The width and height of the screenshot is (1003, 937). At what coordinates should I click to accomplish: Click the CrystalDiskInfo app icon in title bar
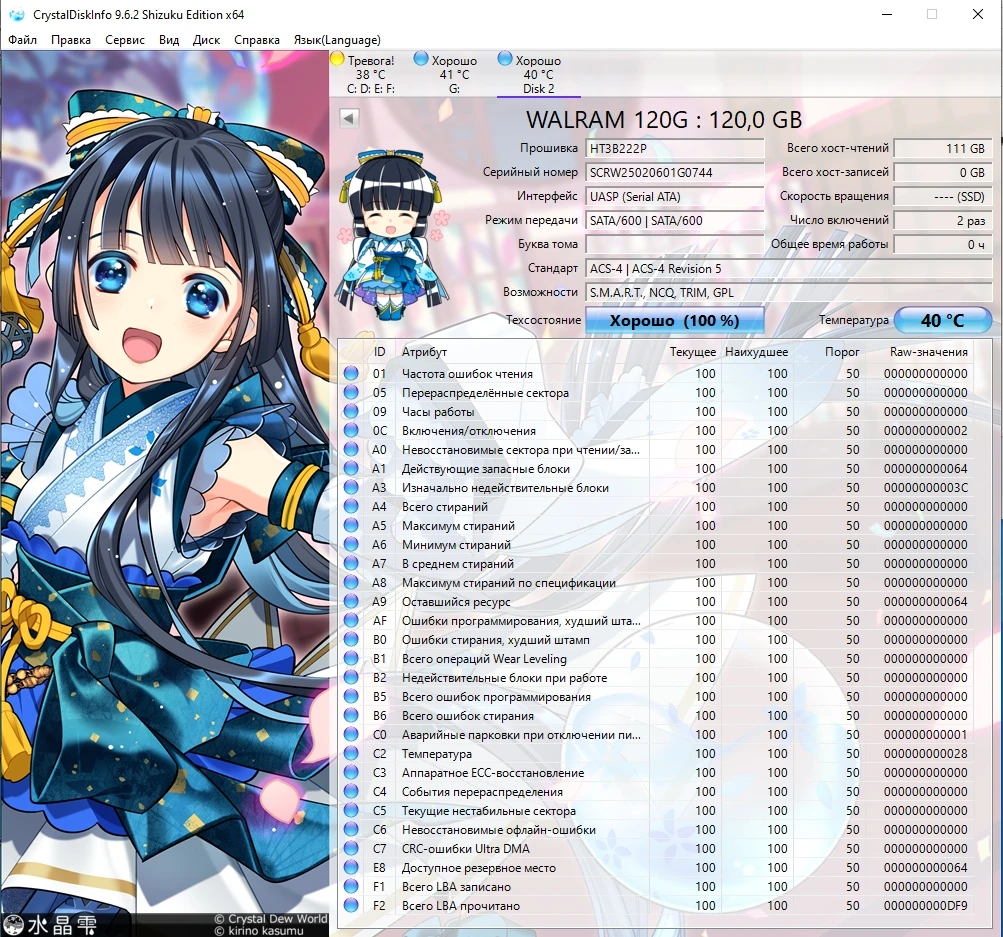click(x=17, y=14)
